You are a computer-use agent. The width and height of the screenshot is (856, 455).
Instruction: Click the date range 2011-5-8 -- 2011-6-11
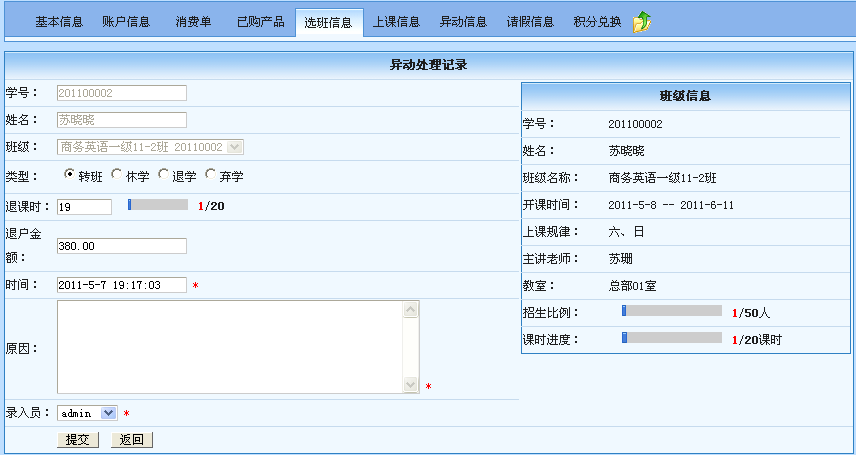671,205
